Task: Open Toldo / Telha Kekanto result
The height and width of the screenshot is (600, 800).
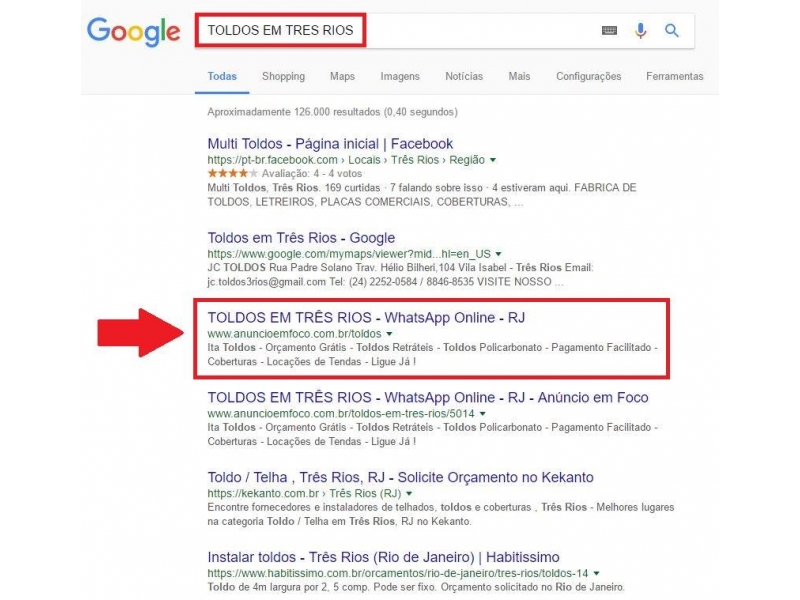Action: (x=401, y=477)
